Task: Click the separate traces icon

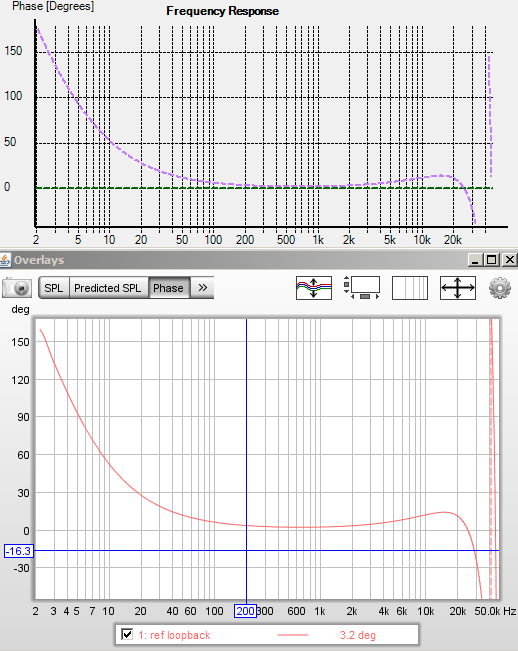Action: (314, 288)
